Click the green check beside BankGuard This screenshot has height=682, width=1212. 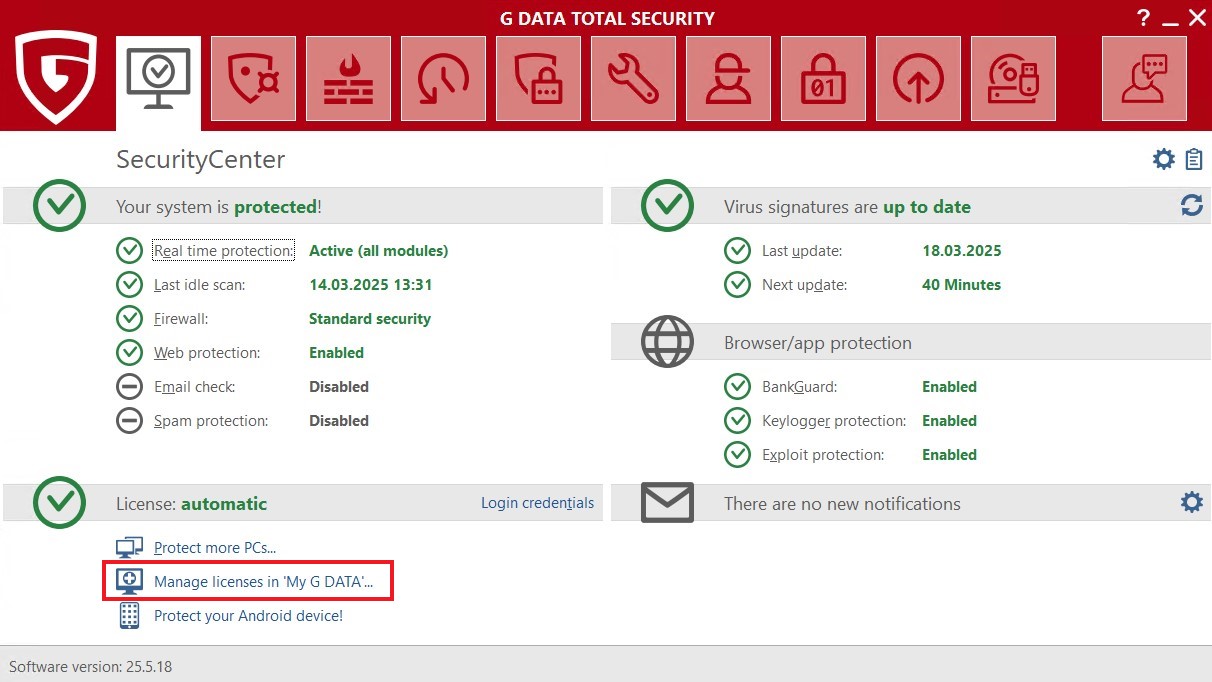click(737, 387)
